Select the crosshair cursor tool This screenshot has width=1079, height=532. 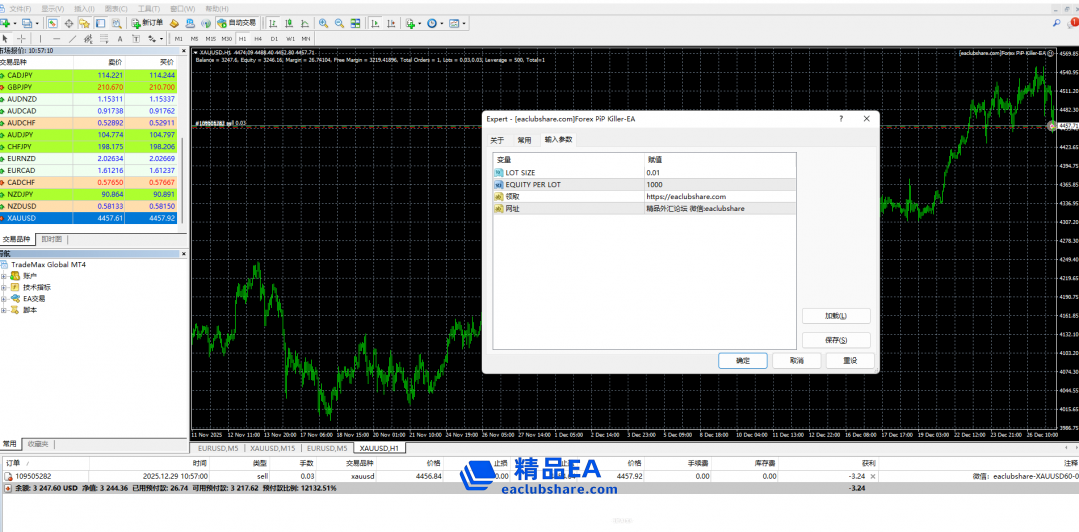22,39
